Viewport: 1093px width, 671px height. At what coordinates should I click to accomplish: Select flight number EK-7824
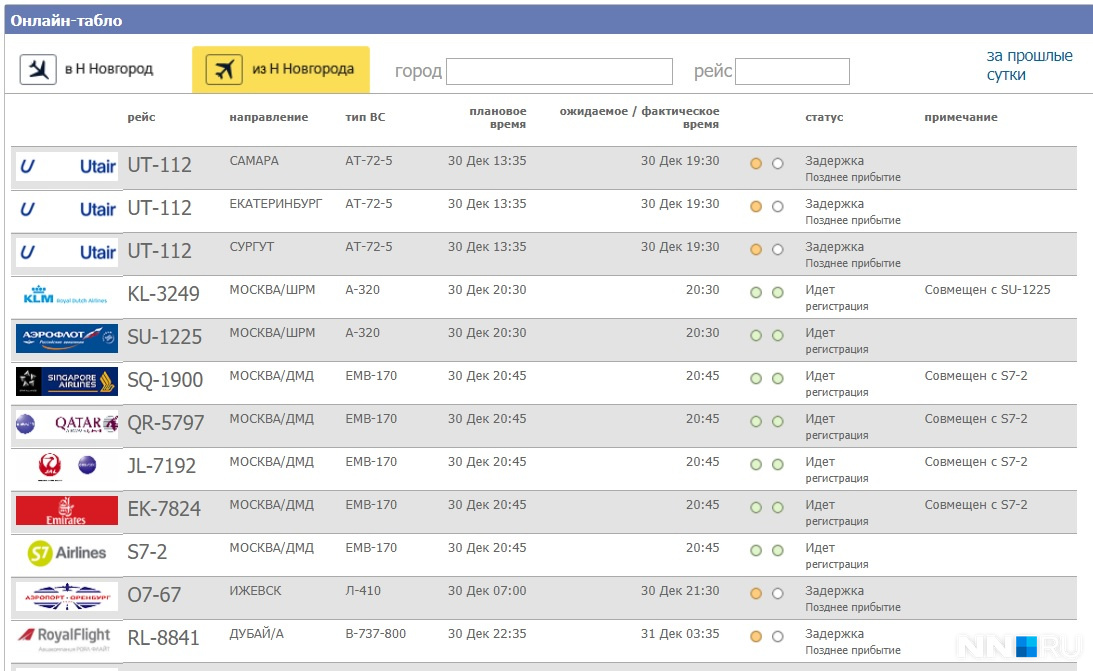click(x=164, y=509)
